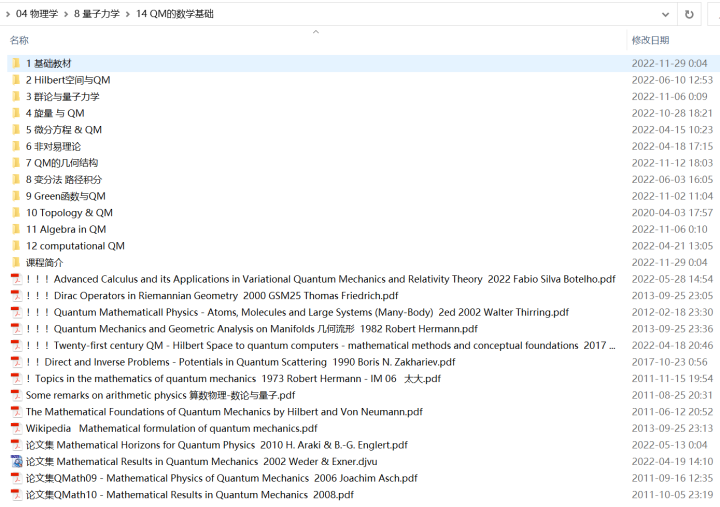Select Some remarks on arithmetic physics file name

pos(160,395)
